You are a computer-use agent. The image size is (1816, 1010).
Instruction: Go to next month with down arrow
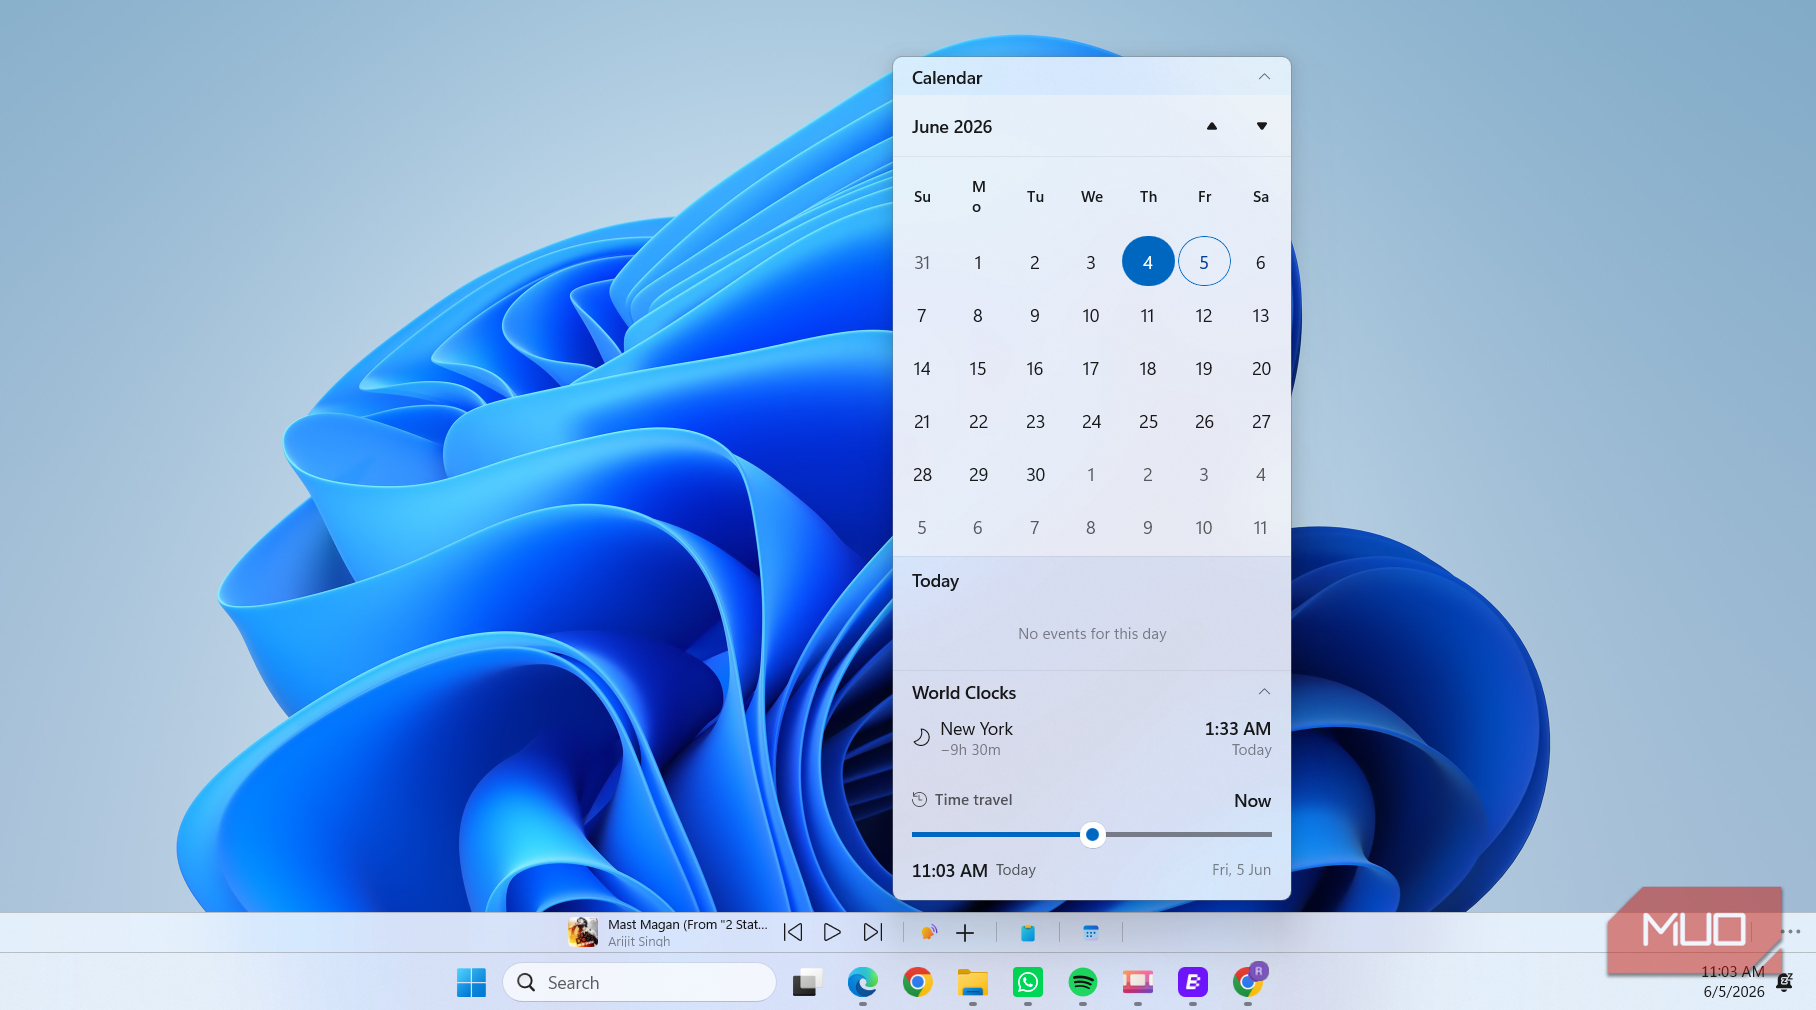1262,126
